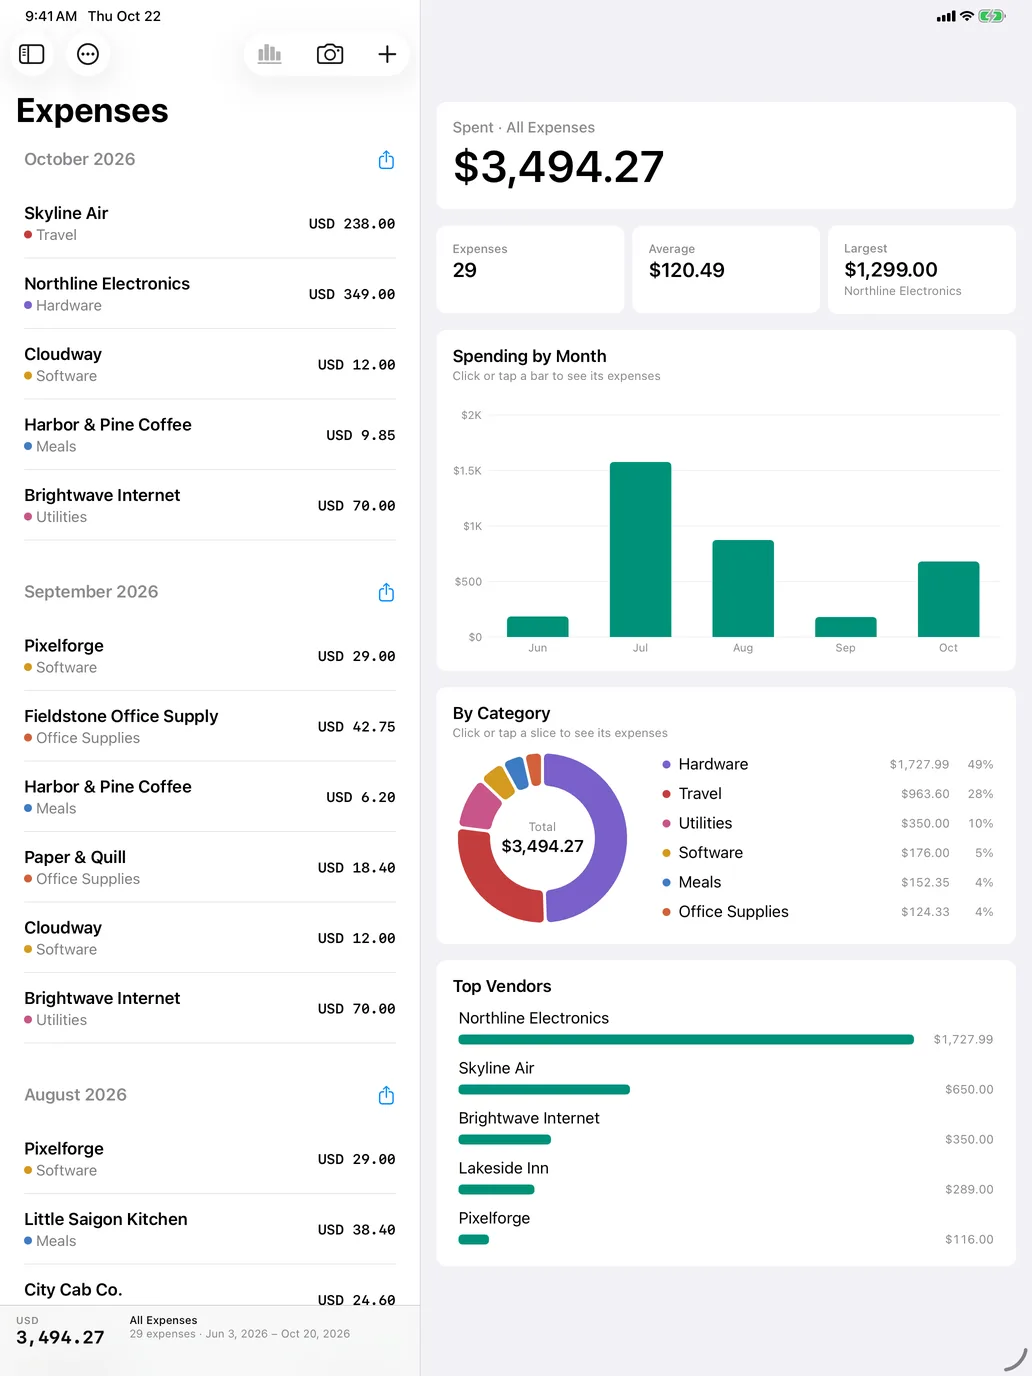The image size is (1032, 1376).
Task: Open the Northline Electronics USD 349.00 expense
Action: pyautogui.click(x=210, y=294)
